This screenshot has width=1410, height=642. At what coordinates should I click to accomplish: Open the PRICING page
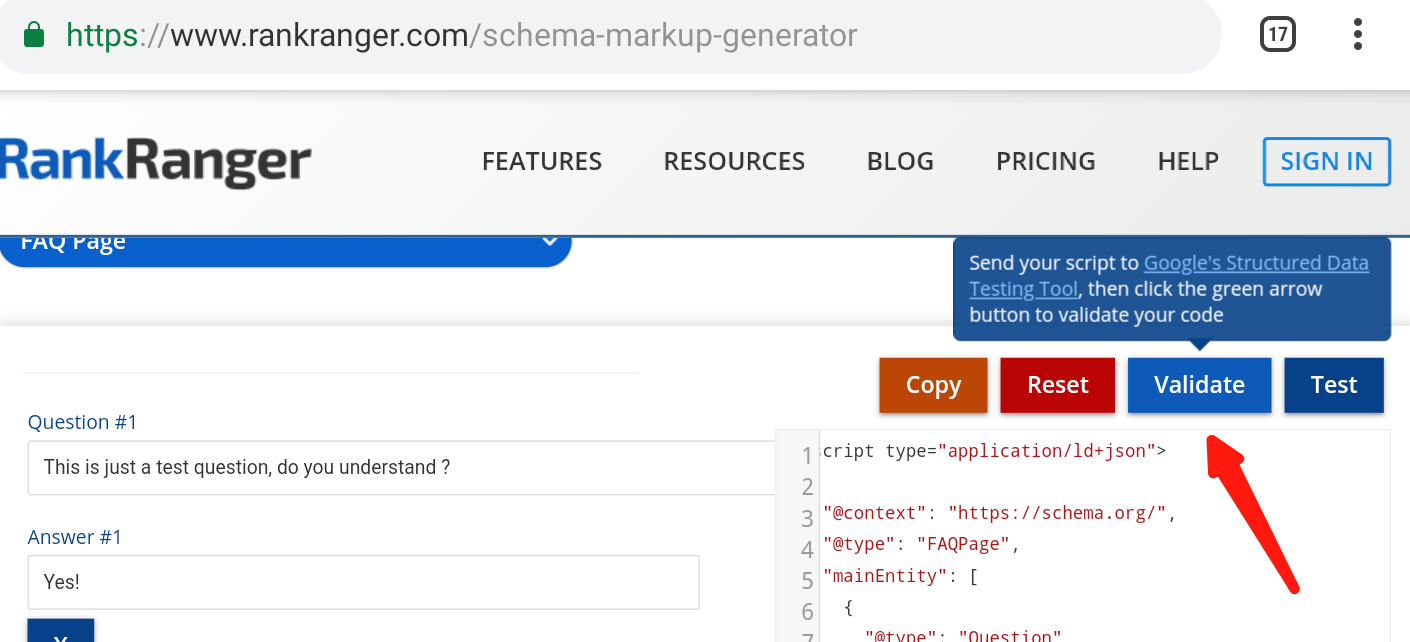pos(1045,162)
